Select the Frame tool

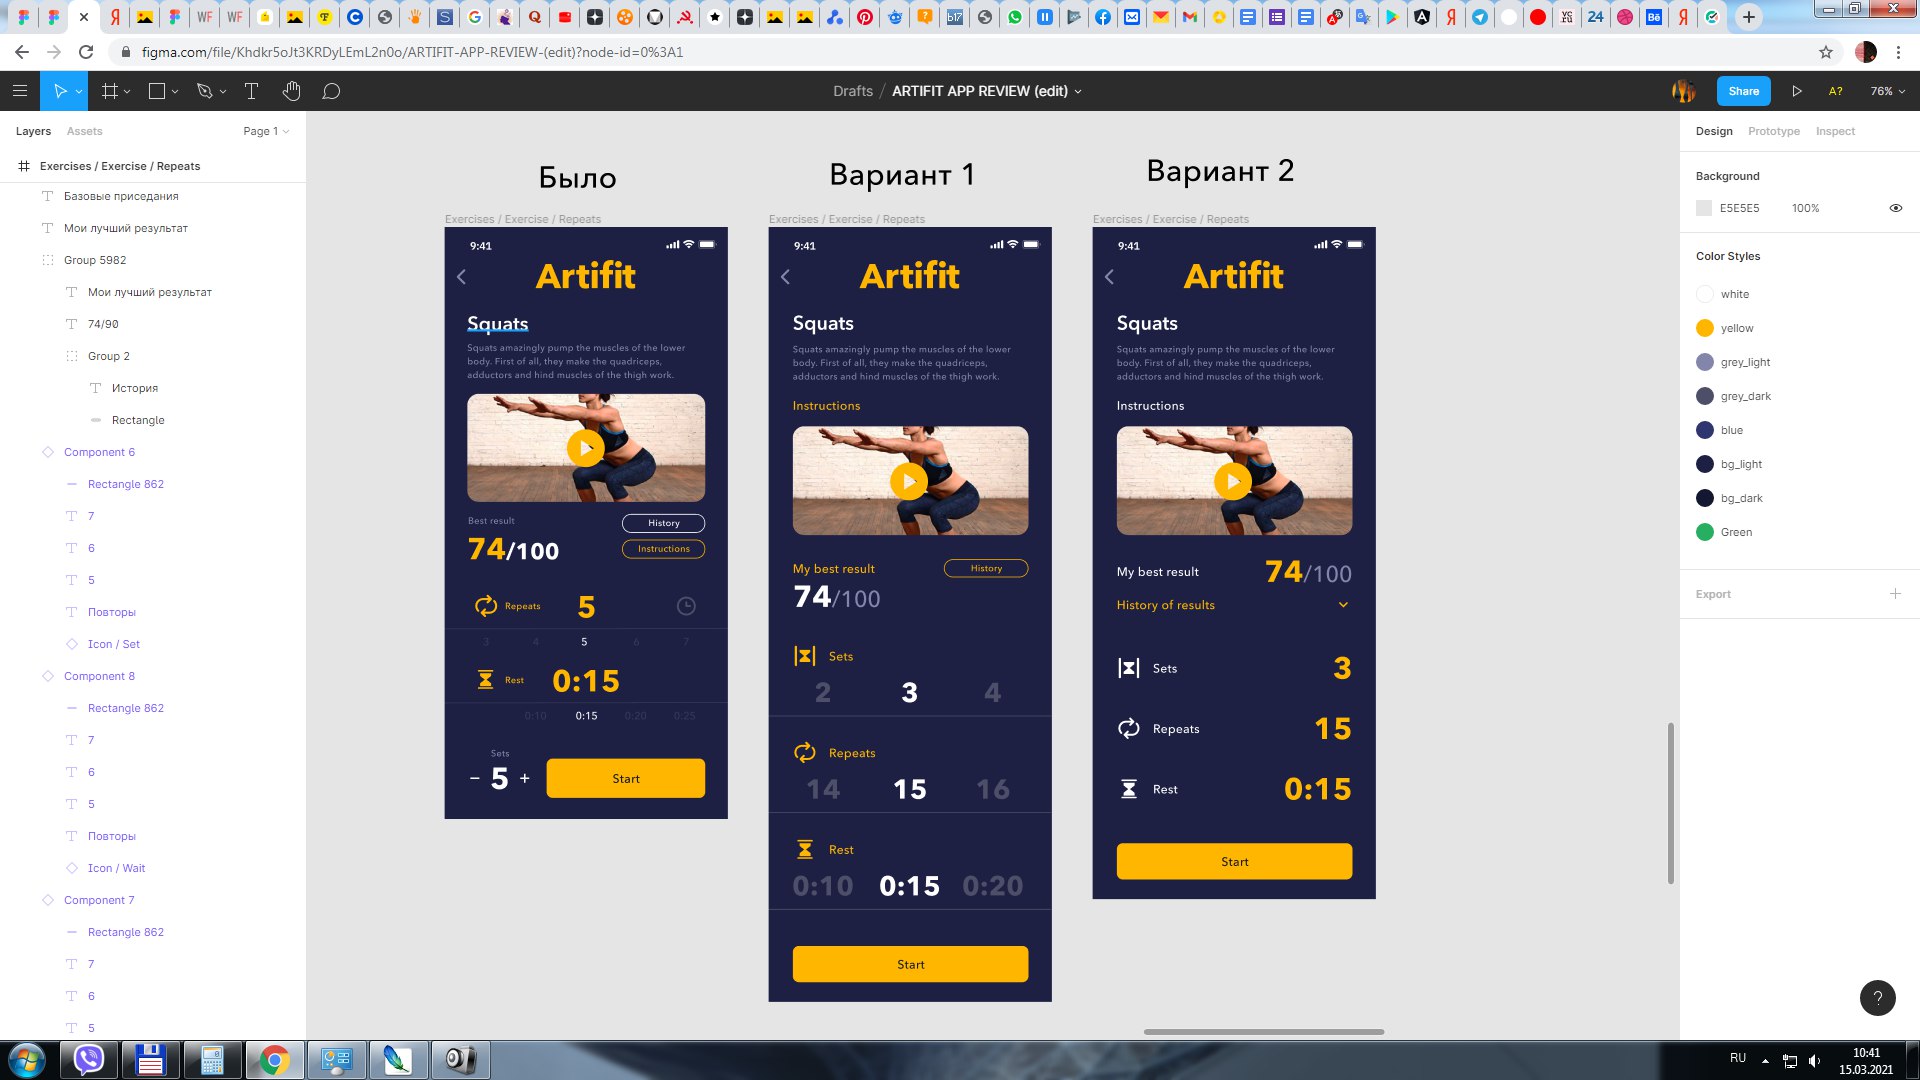coord(110,91)
